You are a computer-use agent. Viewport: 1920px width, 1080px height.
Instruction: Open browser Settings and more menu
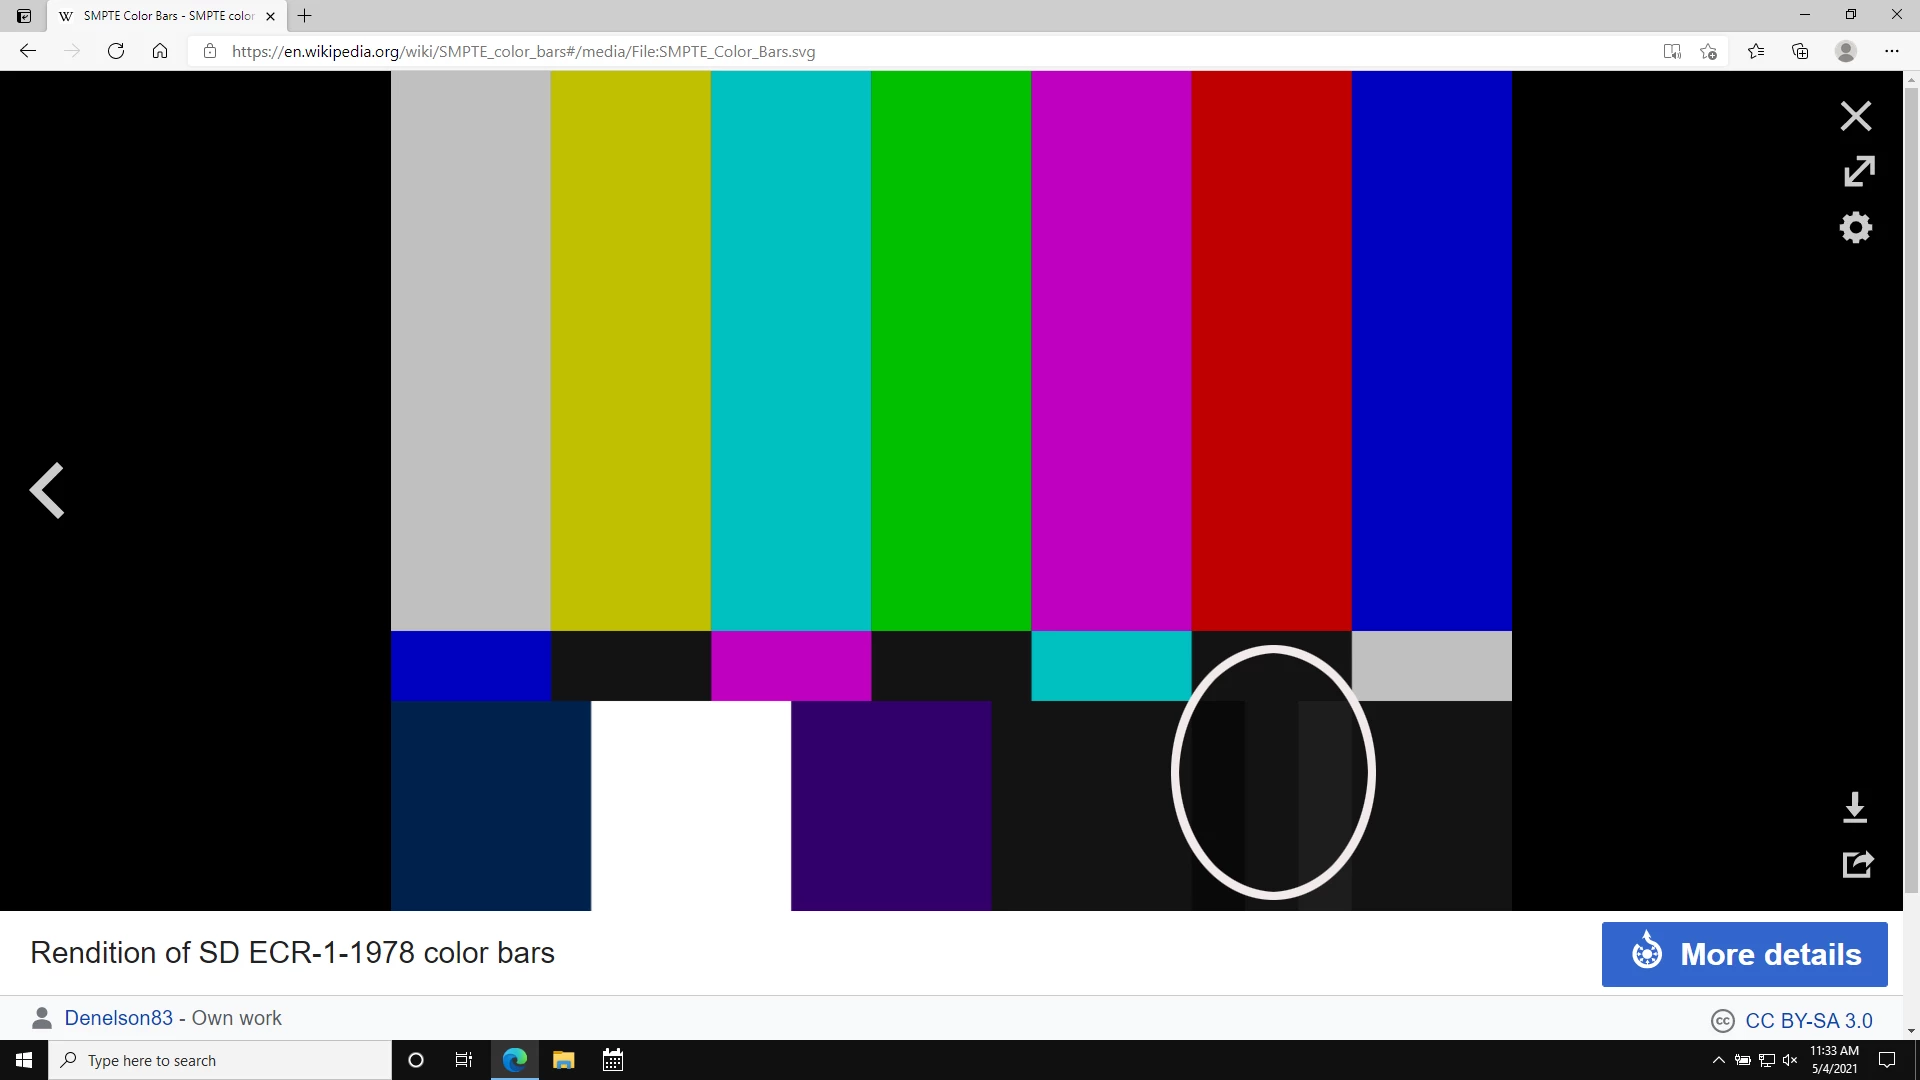pyautogui.click(x=1891, y=51)
